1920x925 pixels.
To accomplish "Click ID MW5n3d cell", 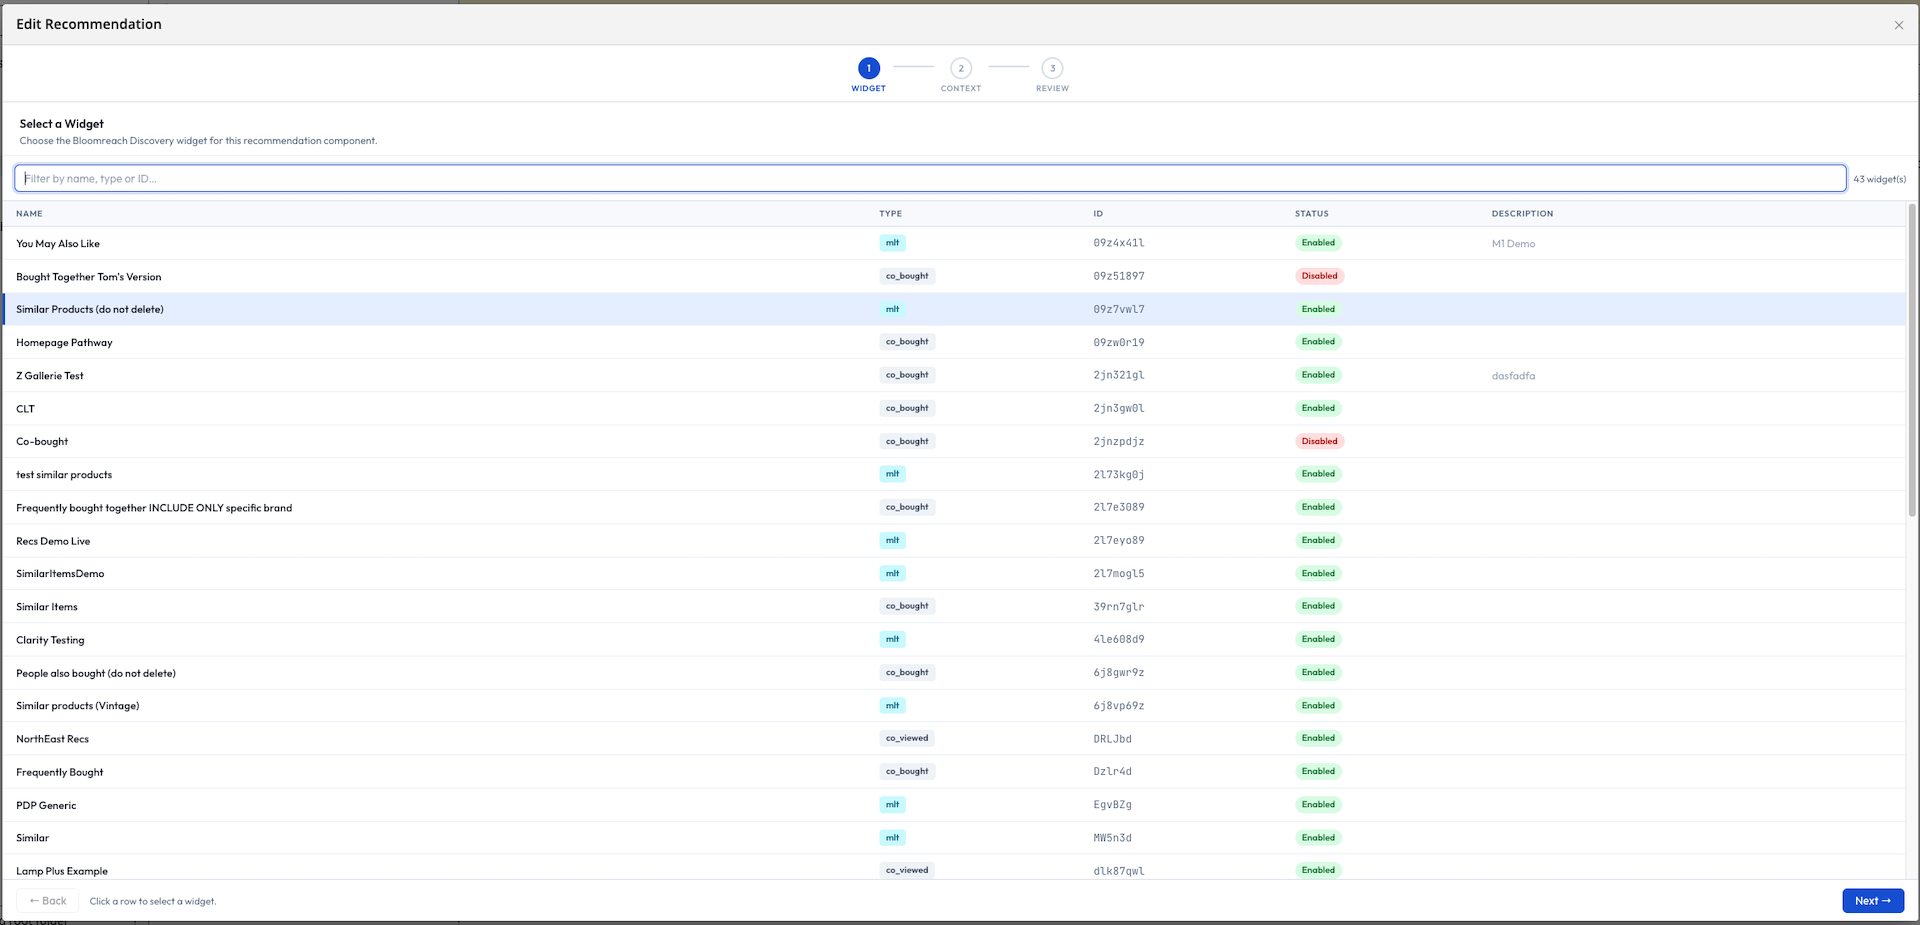I will [1112, 837].
